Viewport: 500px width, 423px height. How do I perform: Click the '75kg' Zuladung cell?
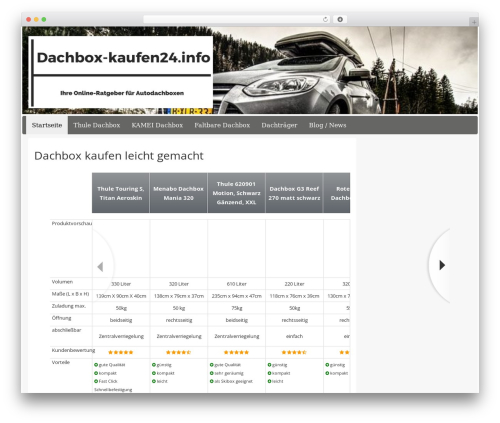(x=236, y=308)
